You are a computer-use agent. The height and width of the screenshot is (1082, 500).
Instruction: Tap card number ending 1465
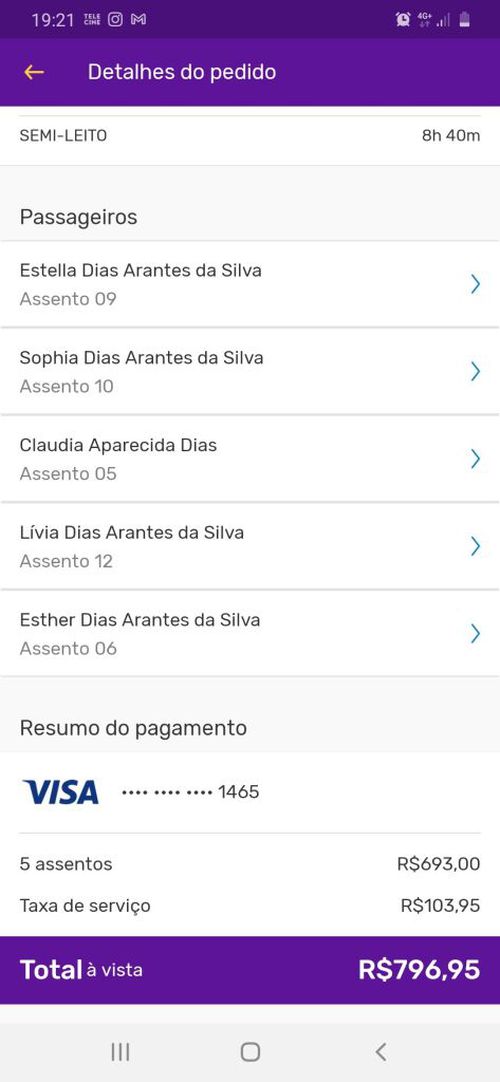(190, 791)
